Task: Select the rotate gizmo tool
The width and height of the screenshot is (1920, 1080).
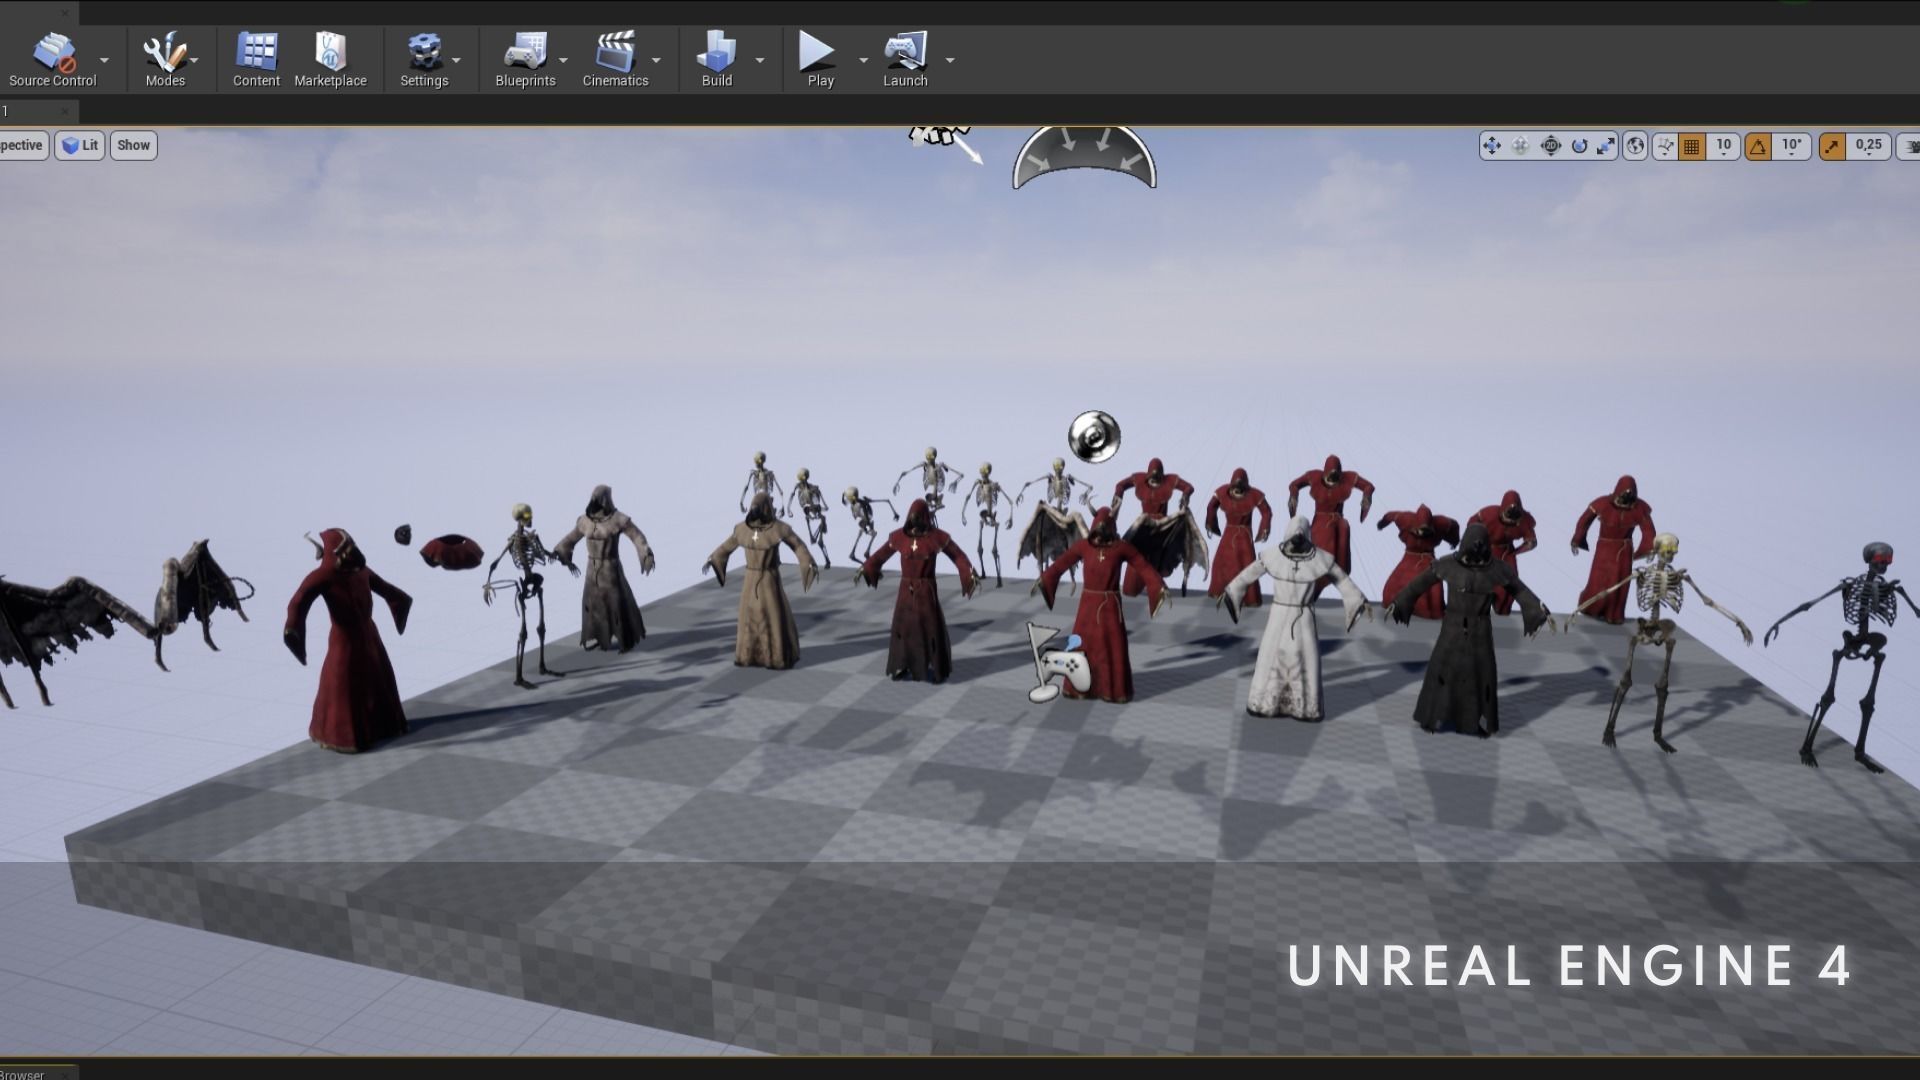Action: point(1579,146)
